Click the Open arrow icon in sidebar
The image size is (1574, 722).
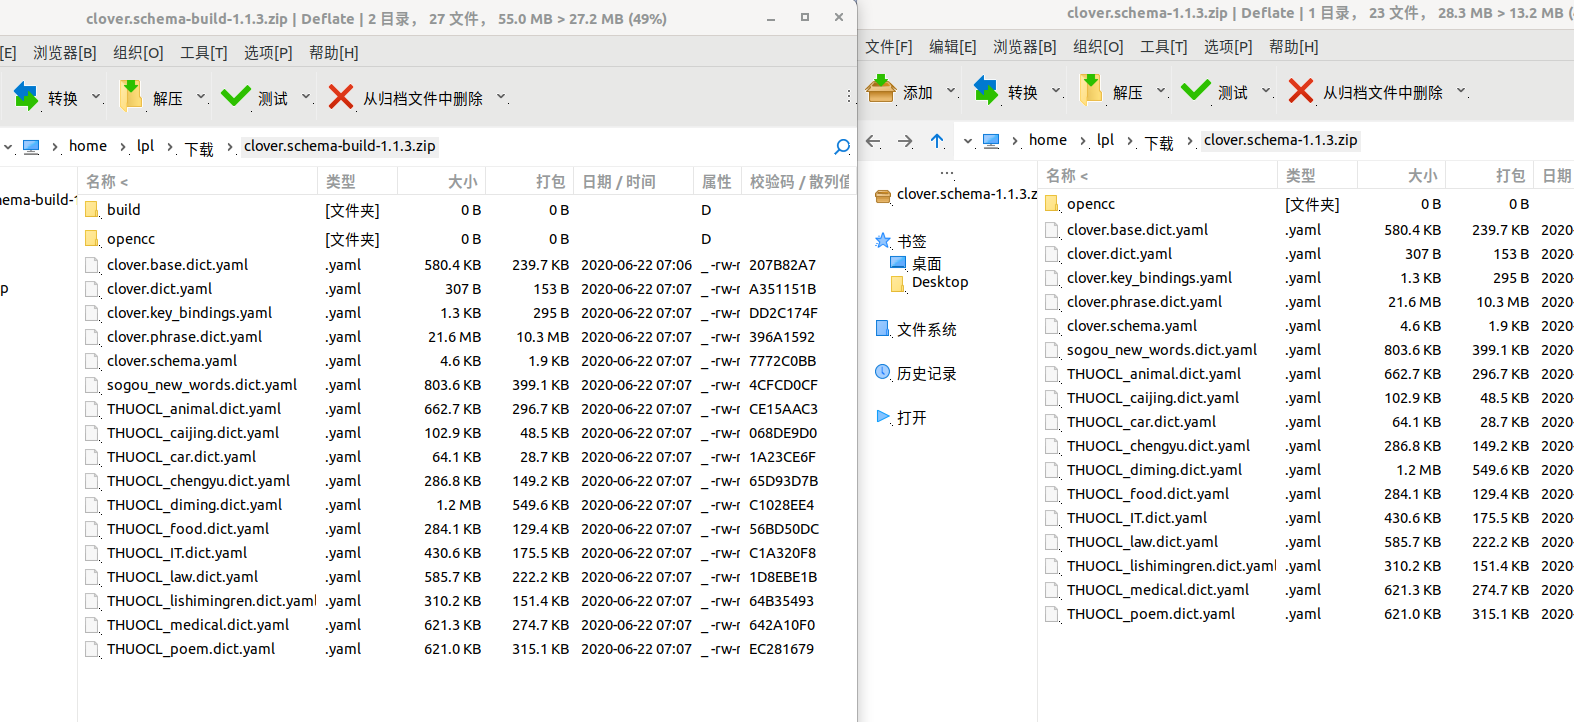point(883,416)
